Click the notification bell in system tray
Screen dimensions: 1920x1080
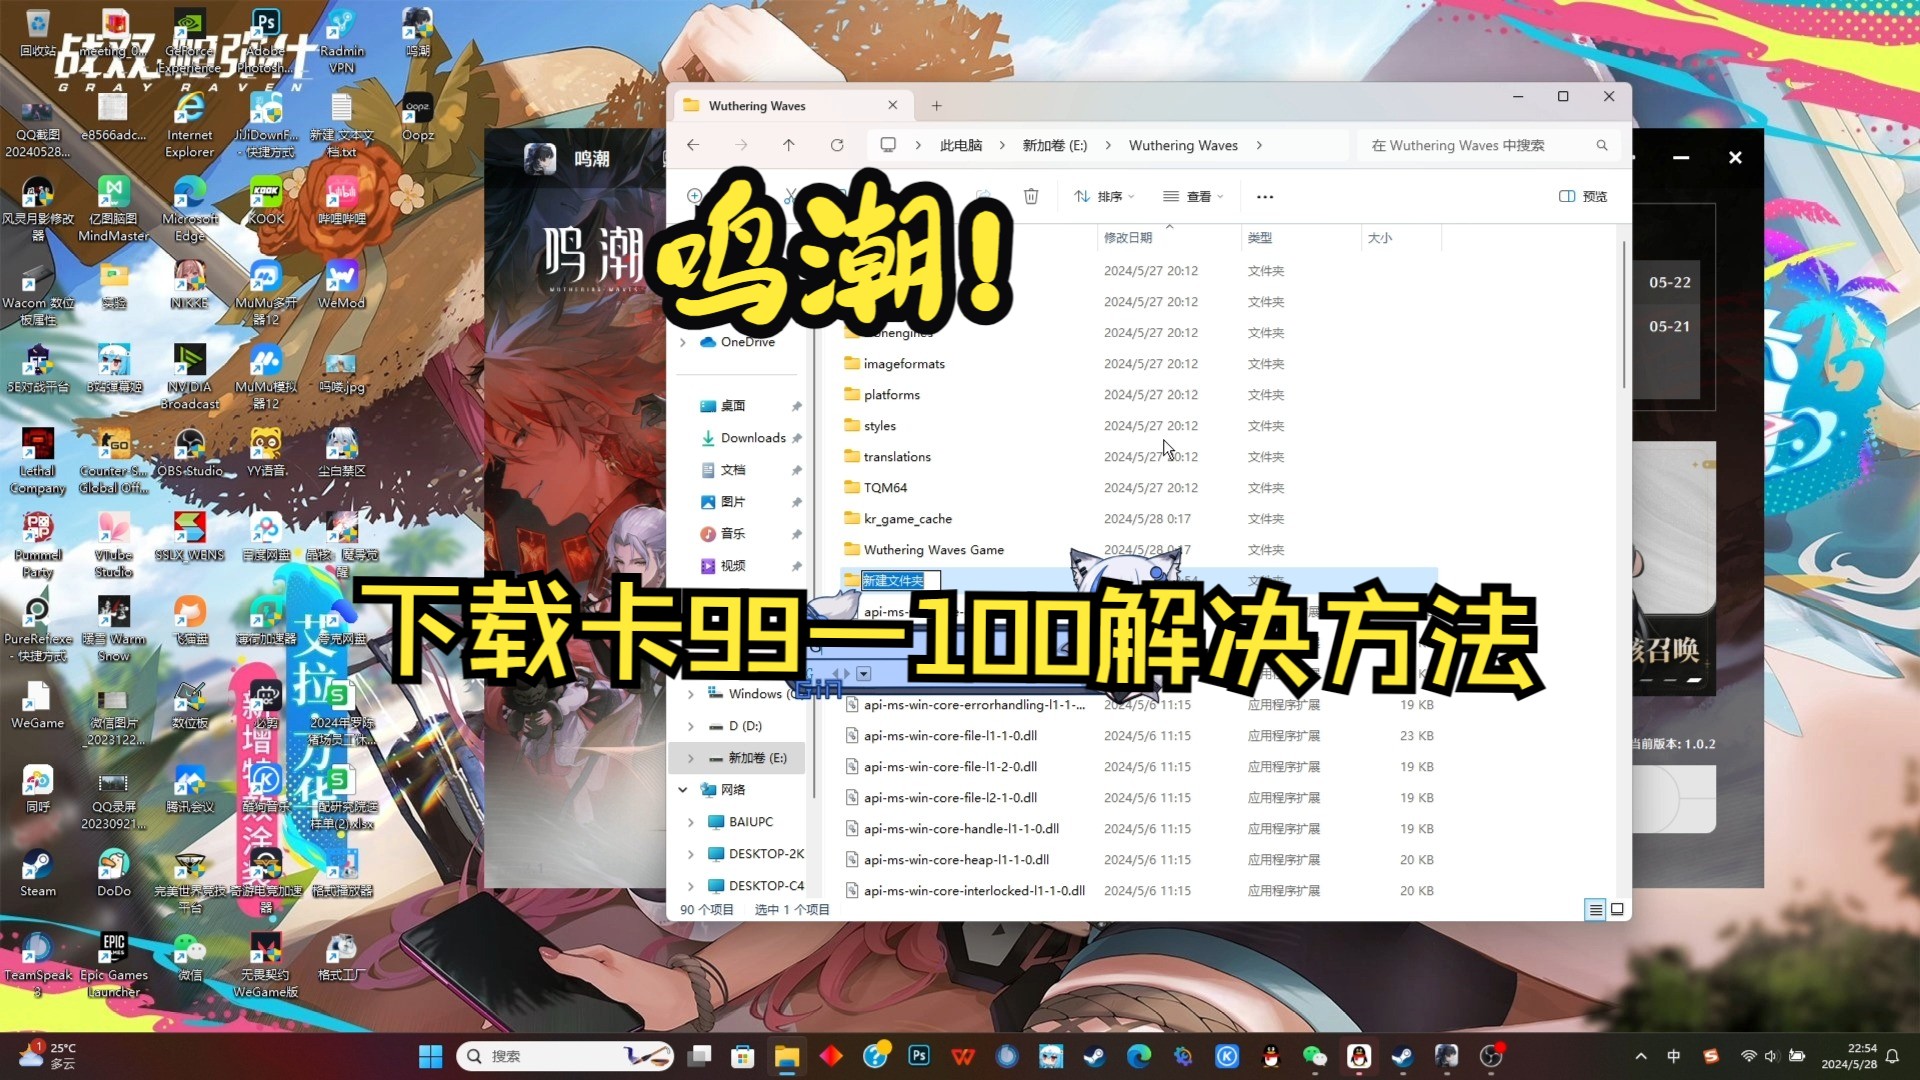point(1892,1056)
